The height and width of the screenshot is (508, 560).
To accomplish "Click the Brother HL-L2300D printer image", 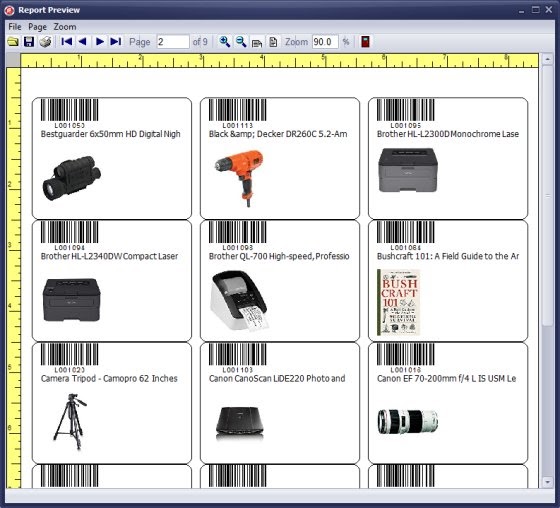I will [x=408, y=170].
